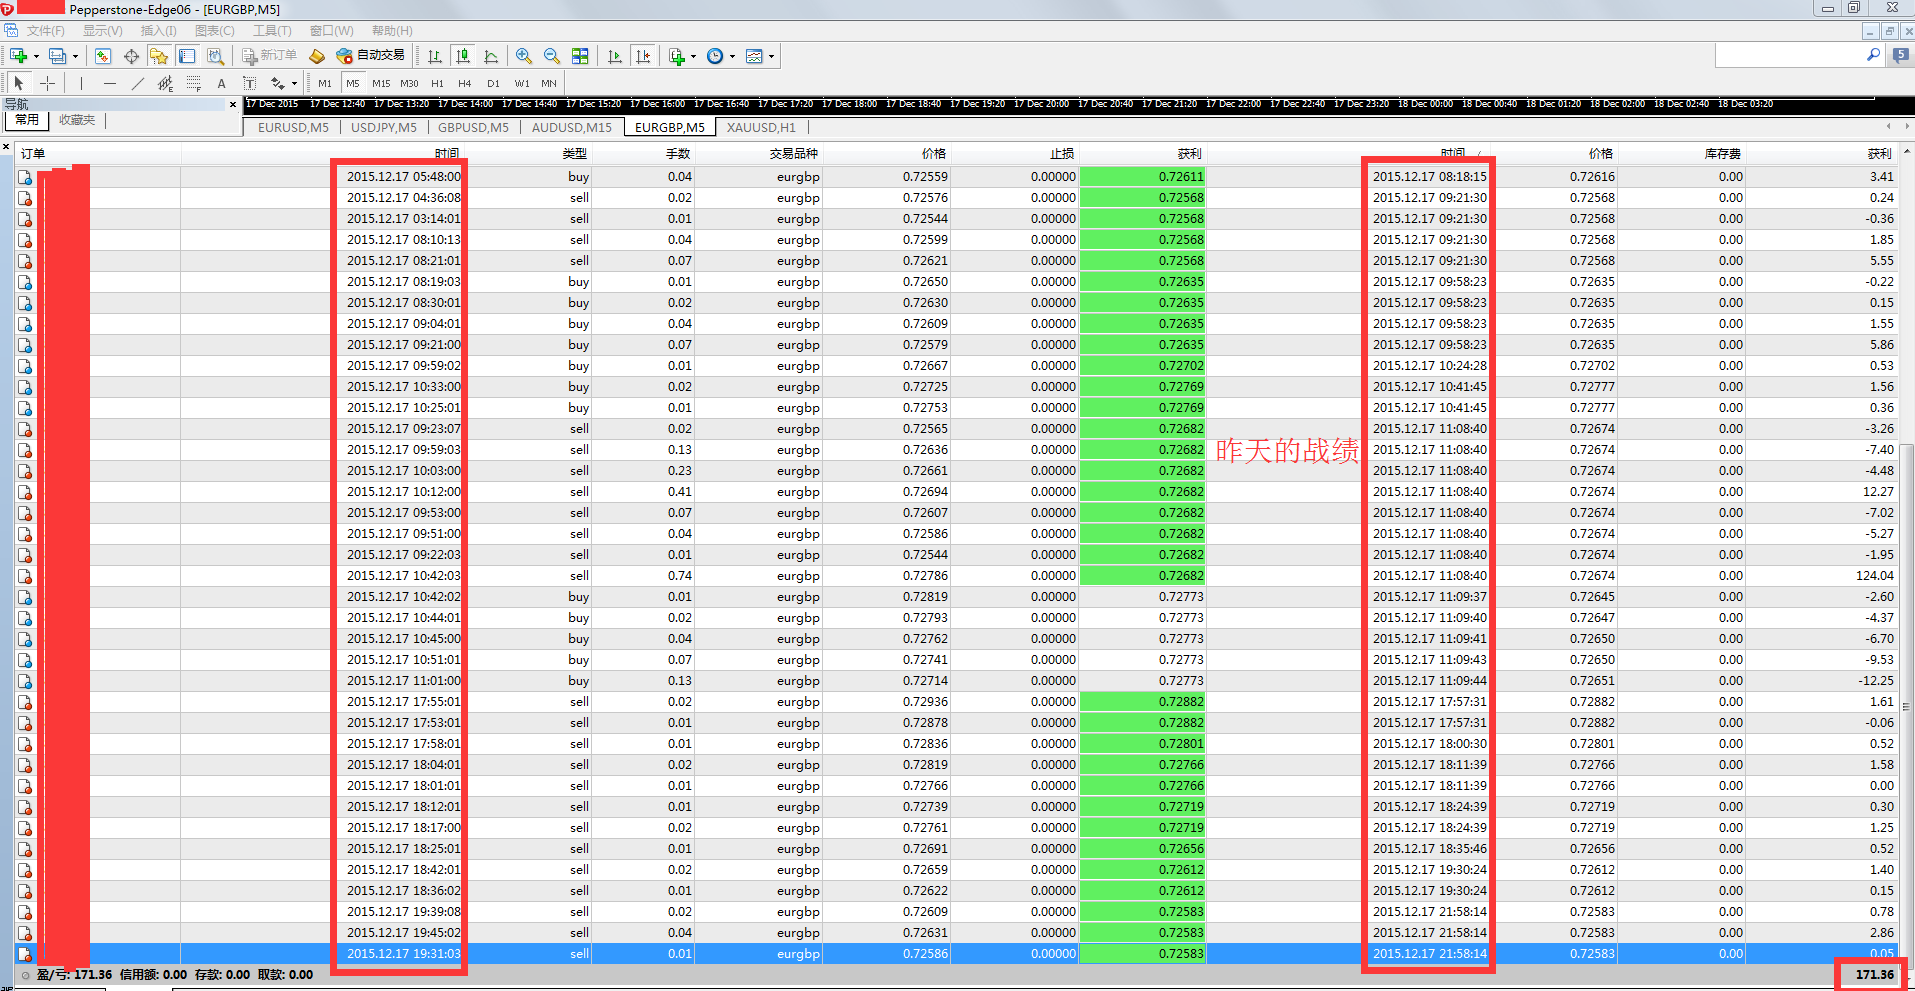This screenshot has width=1915, height=991.
Task: Expand the profiles dropdown arrow
Action: (x=75, y=56)
